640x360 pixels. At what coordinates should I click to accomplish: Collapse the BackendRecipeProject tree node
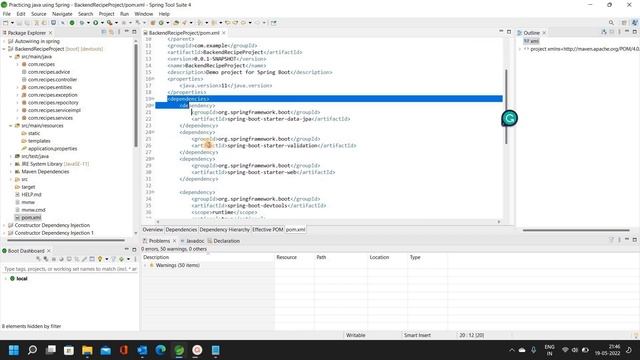pos(4,49)
